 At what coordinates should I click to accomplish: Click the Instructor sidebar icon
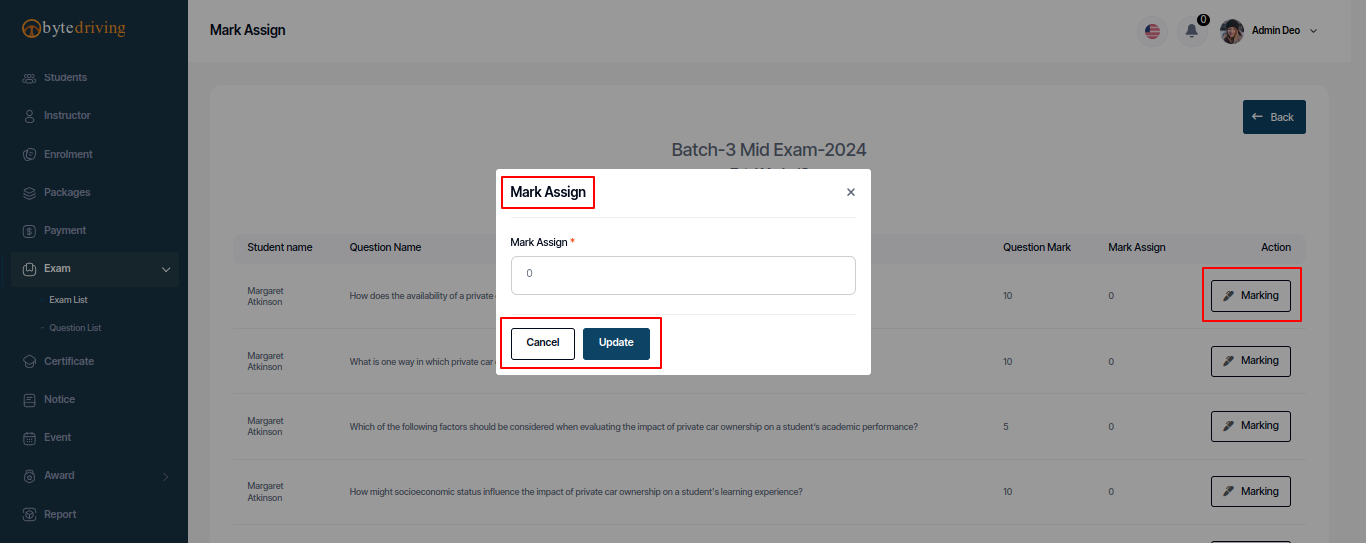pos(29,116)
